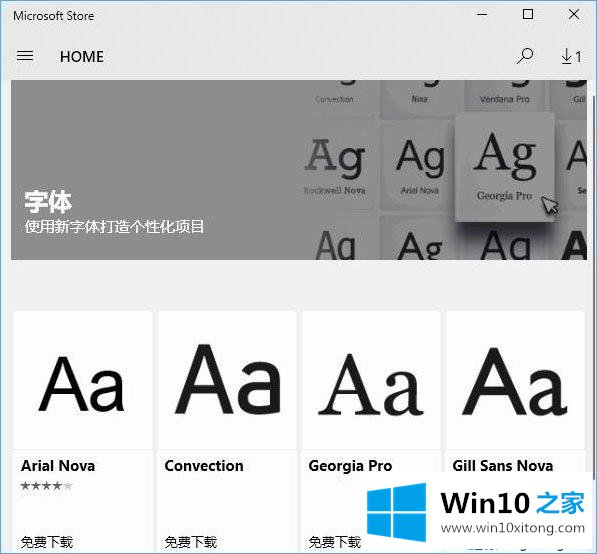The height and width of the screenshot is (554, 597).
Task: Click the Convection title text
Action: pos(204,466)
